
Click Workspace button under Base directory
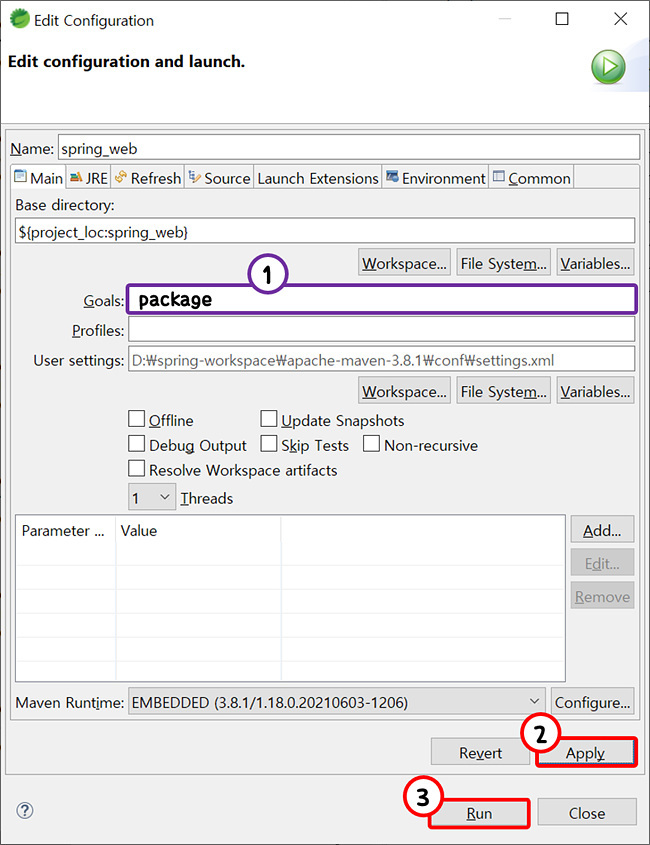pyautogui.click(x=404, y=263)
